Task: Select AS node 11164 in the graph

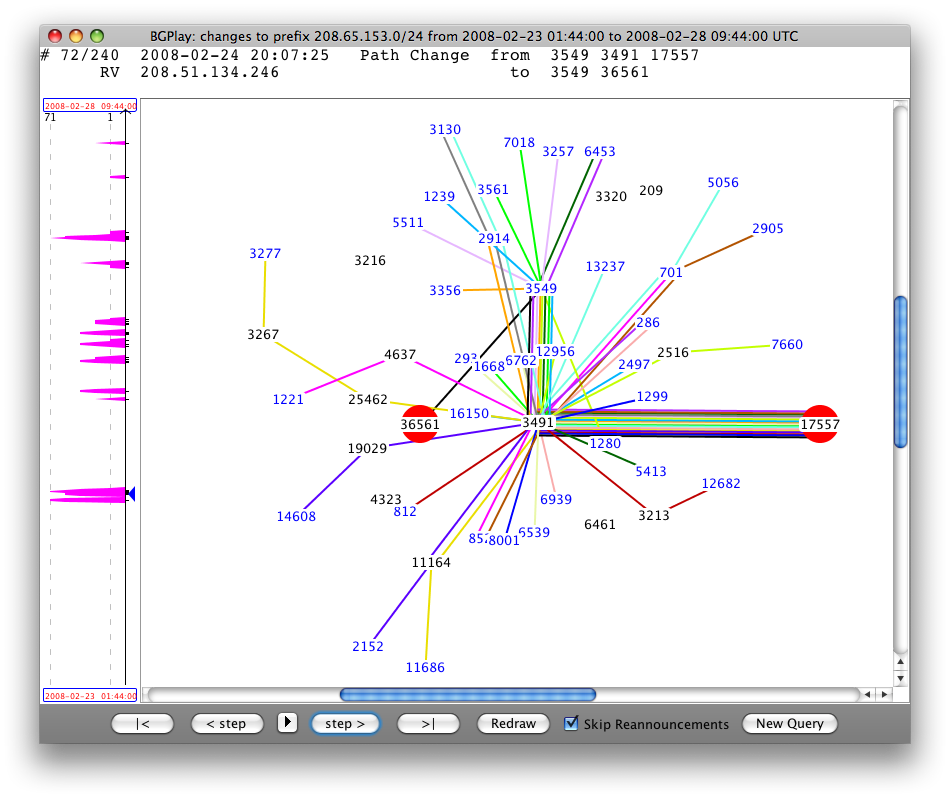Action: coord(431,562)
